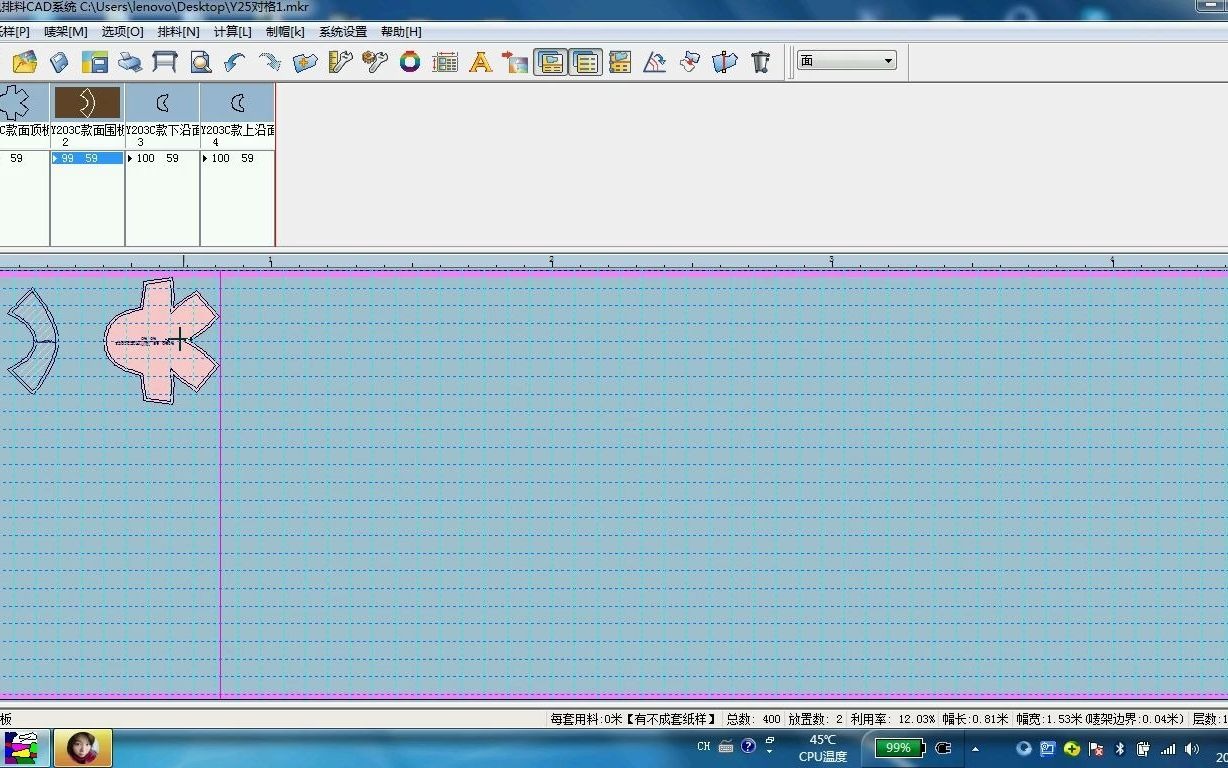Expand the size row under Y203C款下沿面
The width and height of the screenshot is (1228, 768).
[131, 158]
